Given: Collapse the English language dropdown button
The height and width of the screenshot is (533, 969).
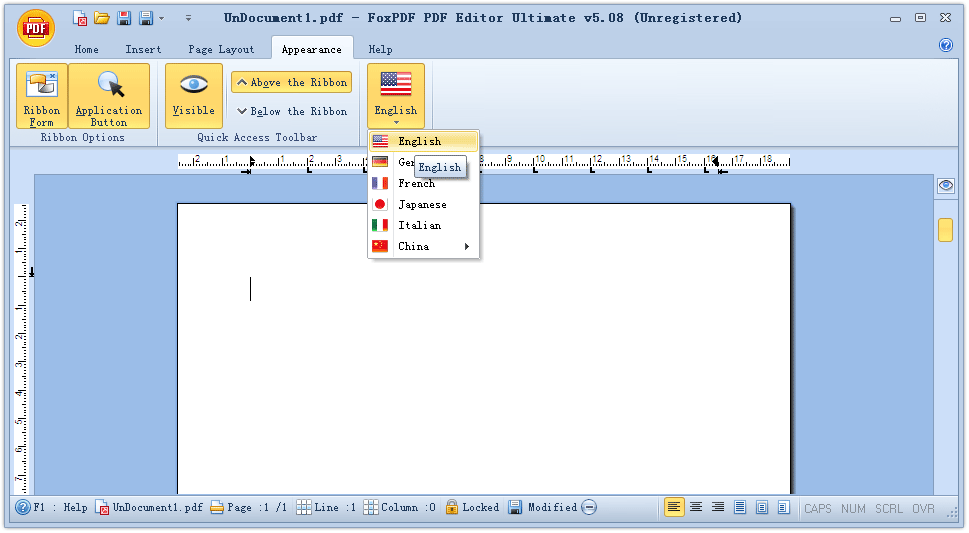Looking at the screenshot, I should pos(396,96).
